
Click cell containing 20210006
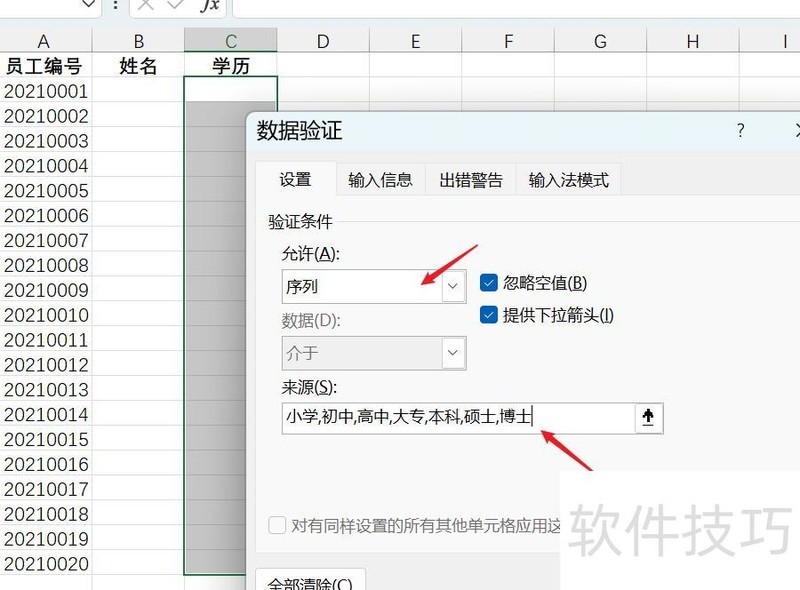(45, 215)
